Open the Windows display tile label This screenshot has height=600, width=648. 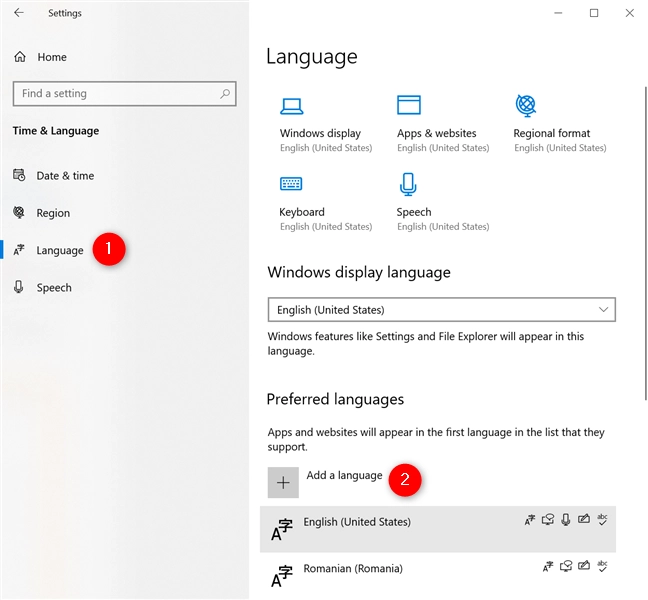pyautogui.click(x=320, y=133)
